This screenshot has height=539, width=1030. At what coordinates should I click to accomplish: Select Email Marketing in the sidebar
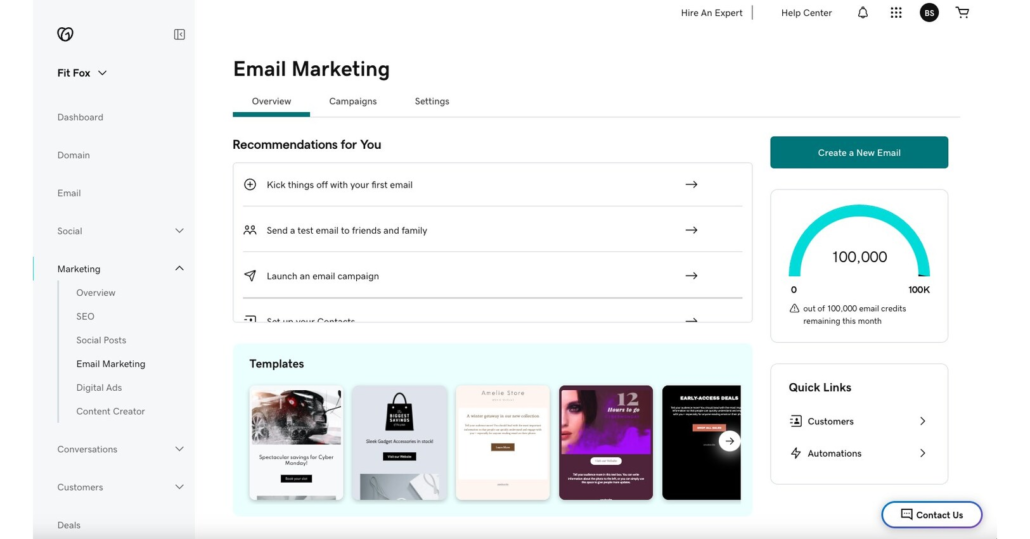coord(110,364)
